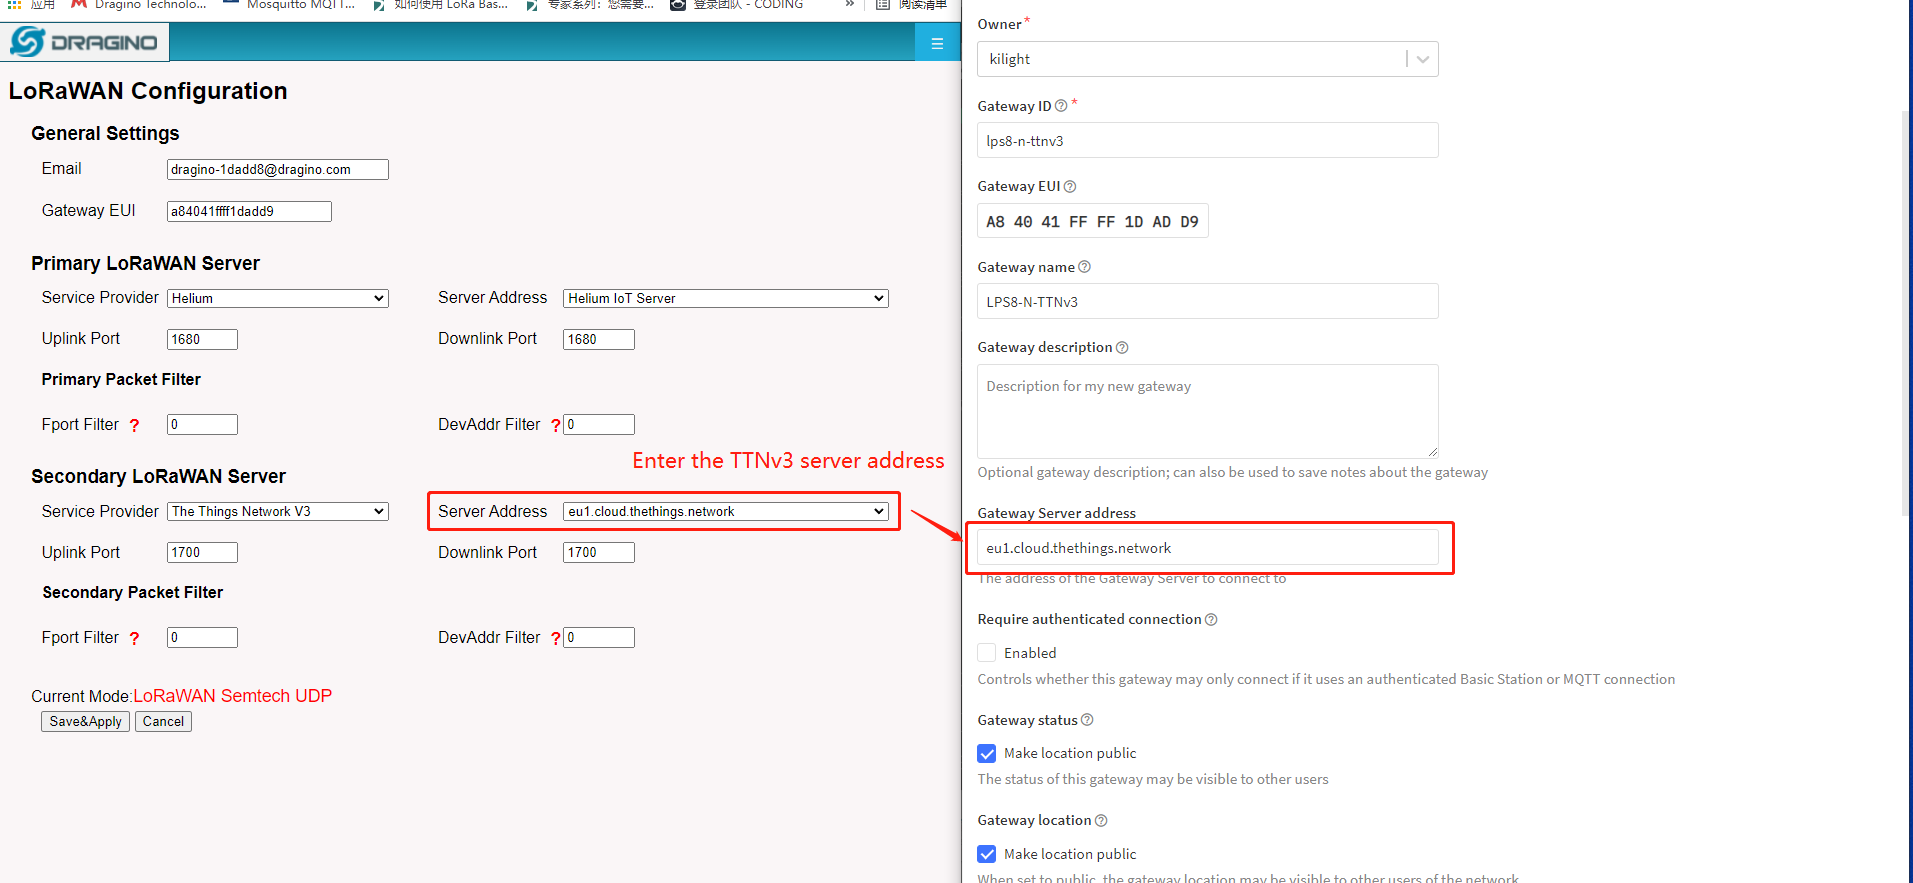The width and height of the screenshot is (1913, 883).
Task: Open the Owner dropdown showing kilight
Action: coord(1208,59)
